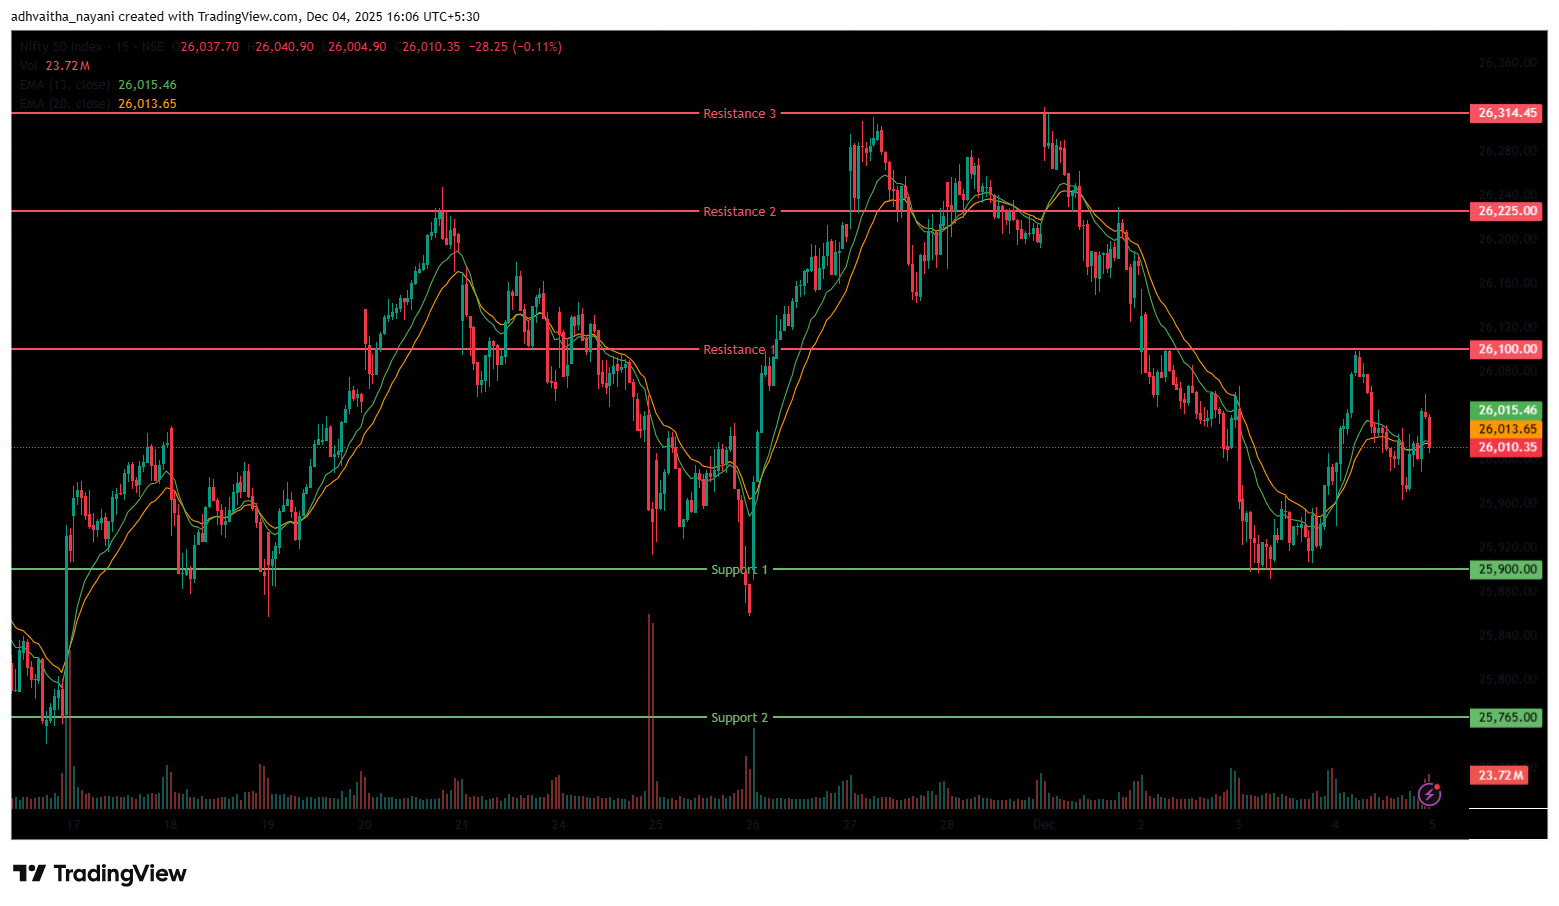1559x906 pixels.
Task: Click the 26,314.45 price axis tag
Action: (x=1506, y=113)
